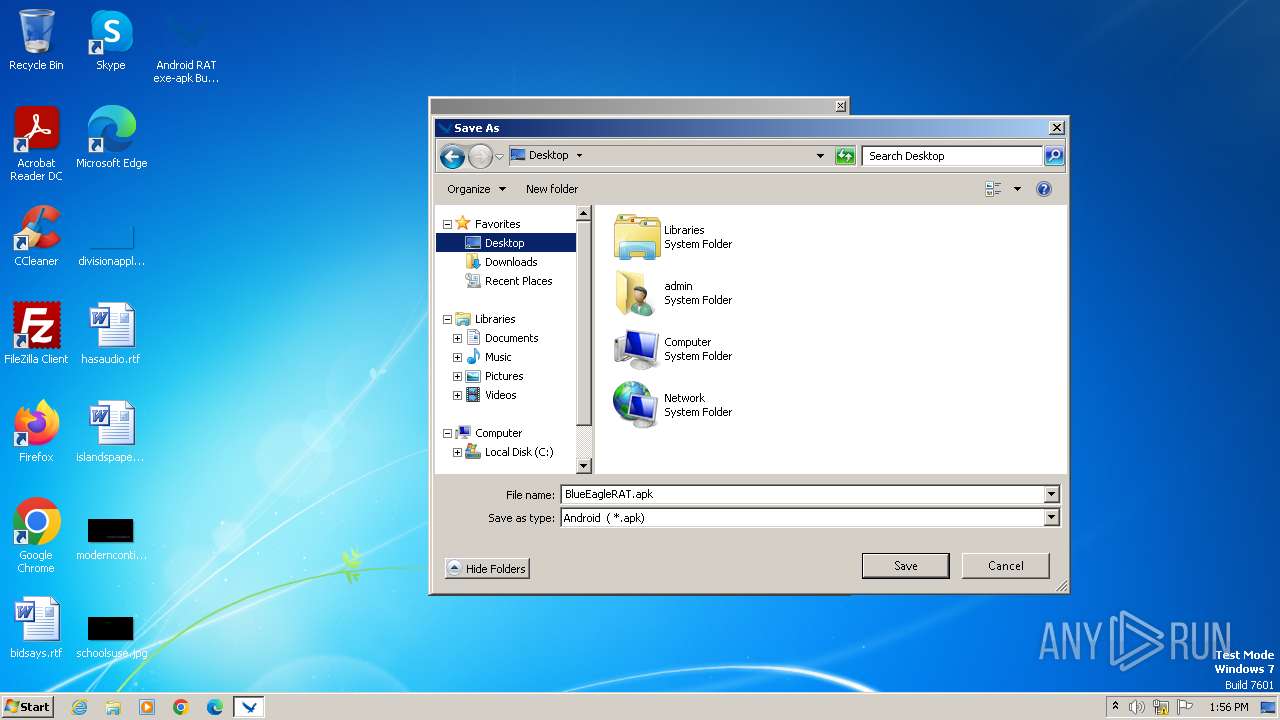
Task: Select the bidsays.rtf desktop file
Action: (x=36, y=628)
